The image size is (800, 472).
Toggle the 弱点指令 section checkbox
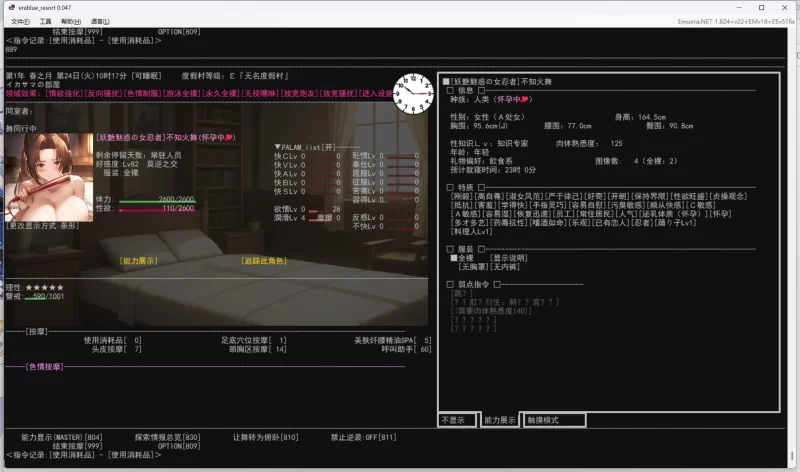[x=450, y=284]
